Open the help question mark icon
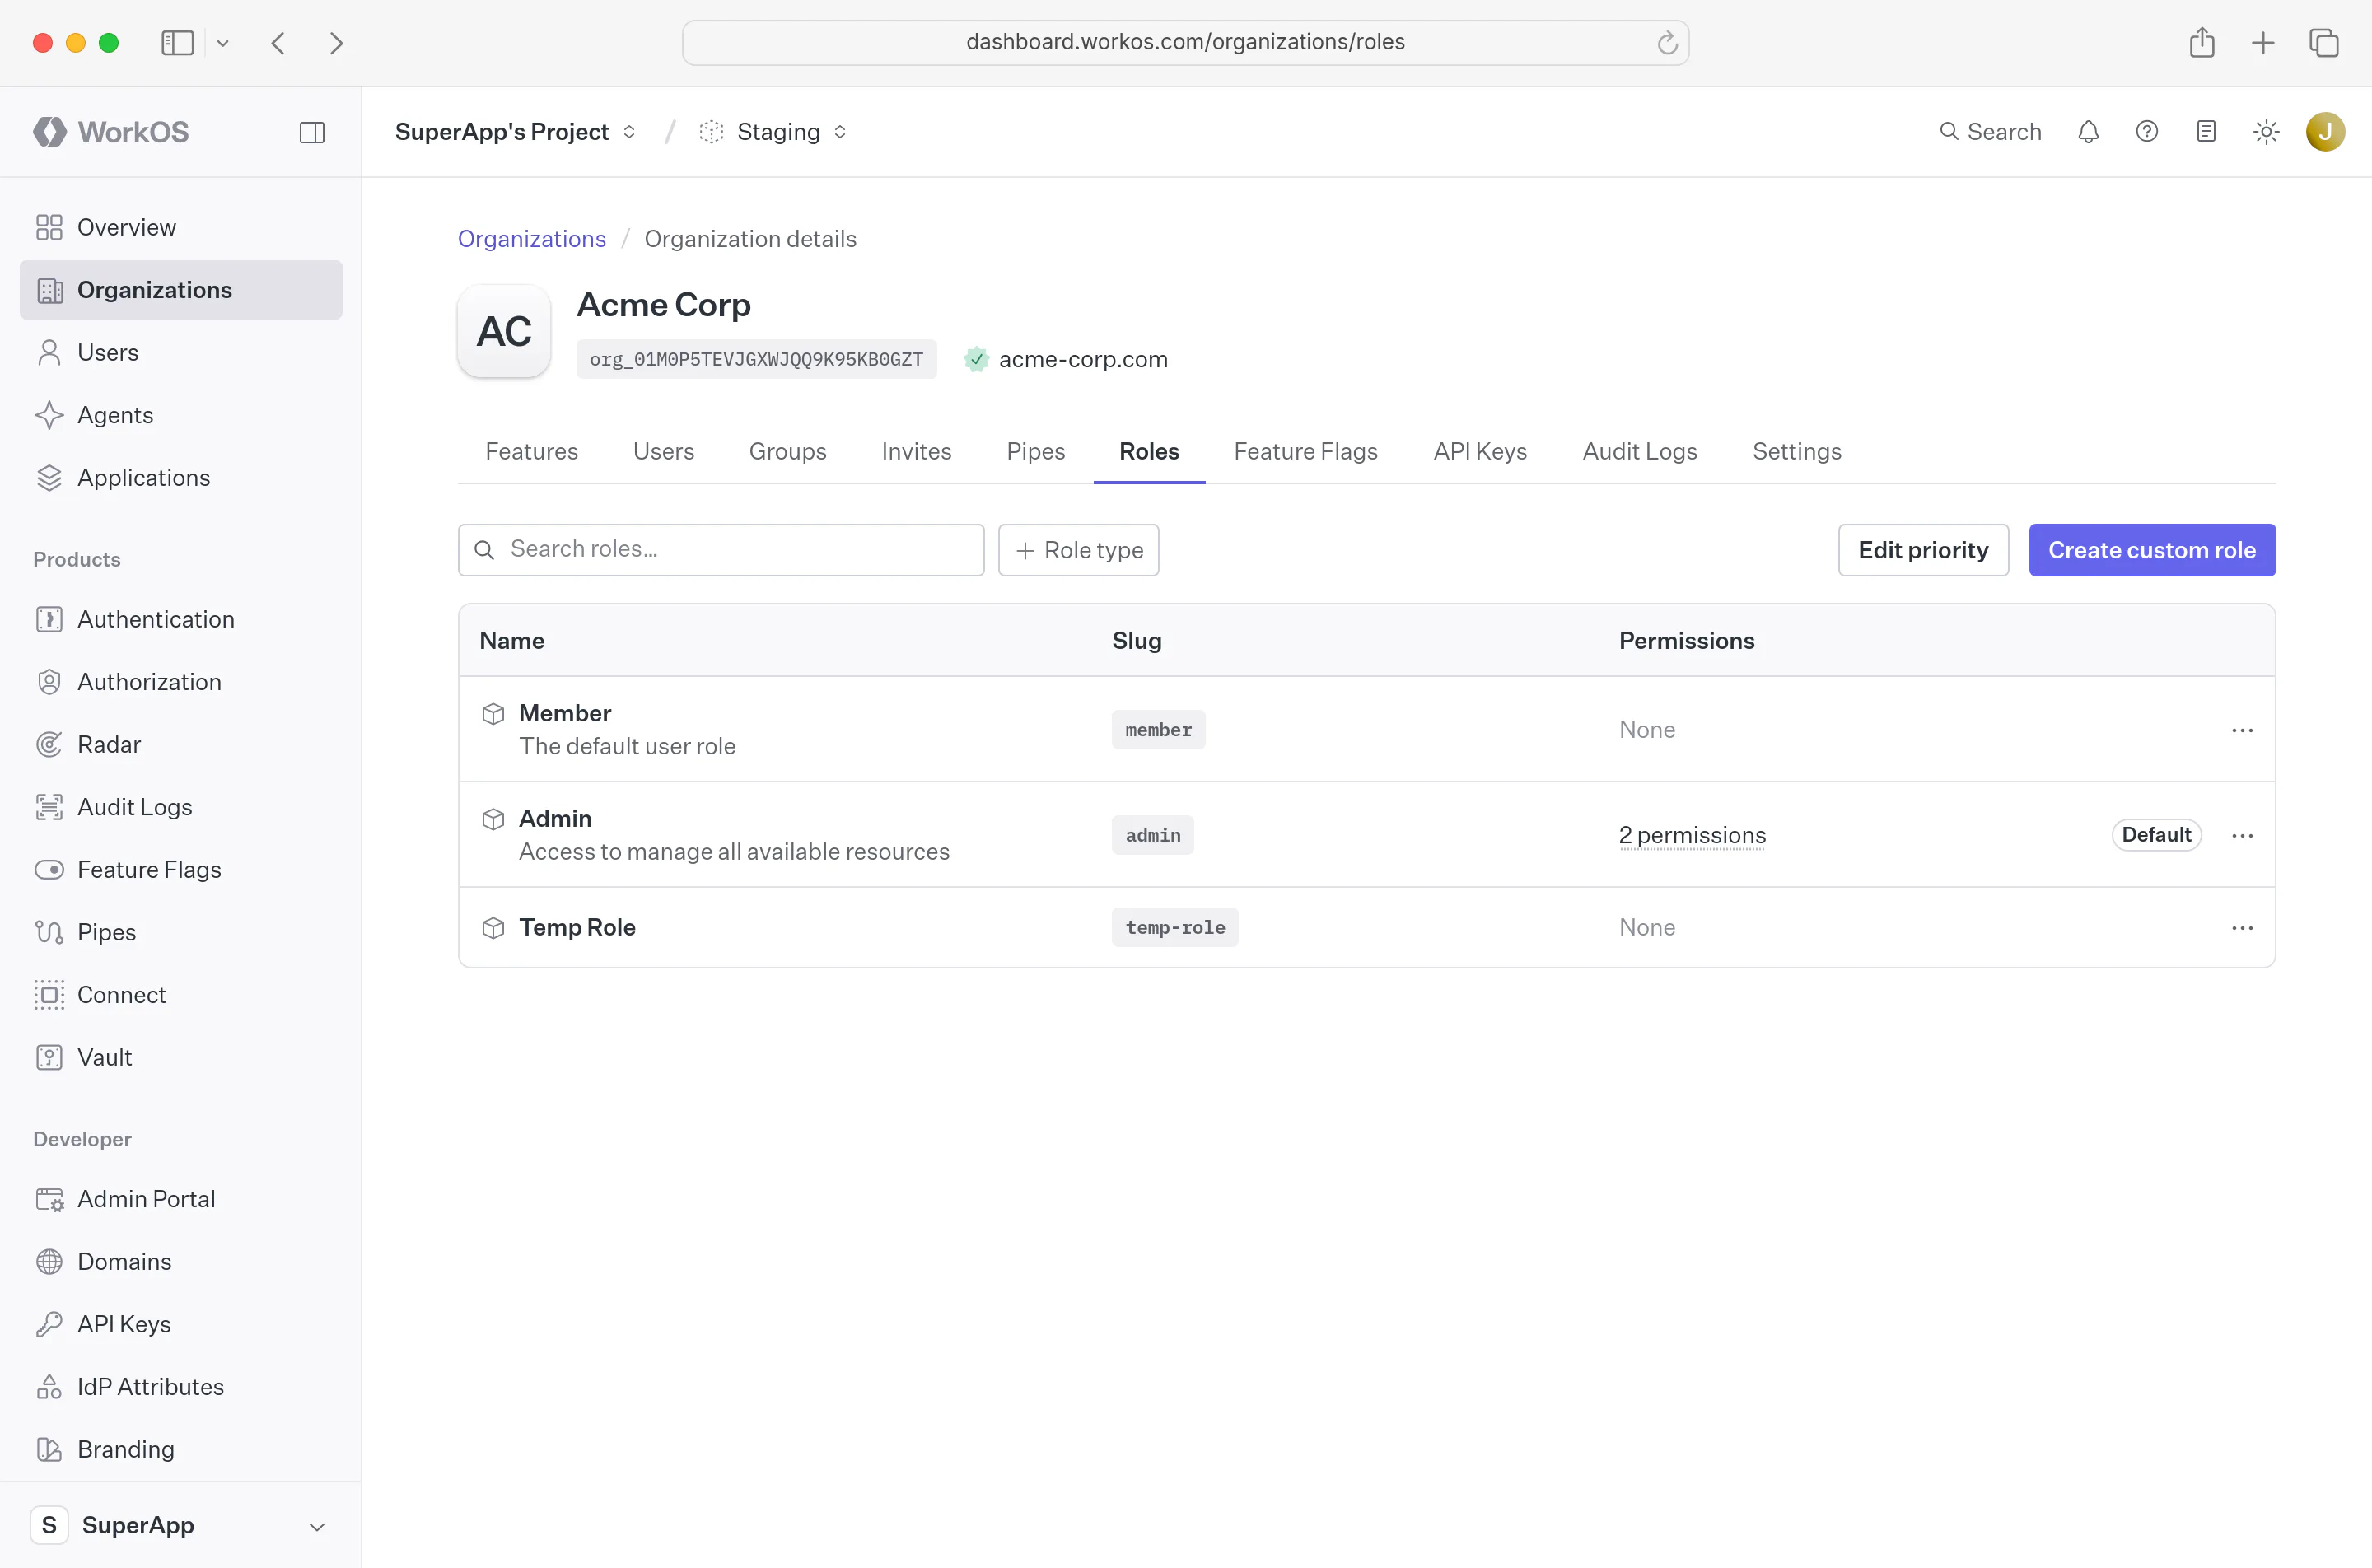This screenshot has height=1568, width=2372. tap(2147, 132)
